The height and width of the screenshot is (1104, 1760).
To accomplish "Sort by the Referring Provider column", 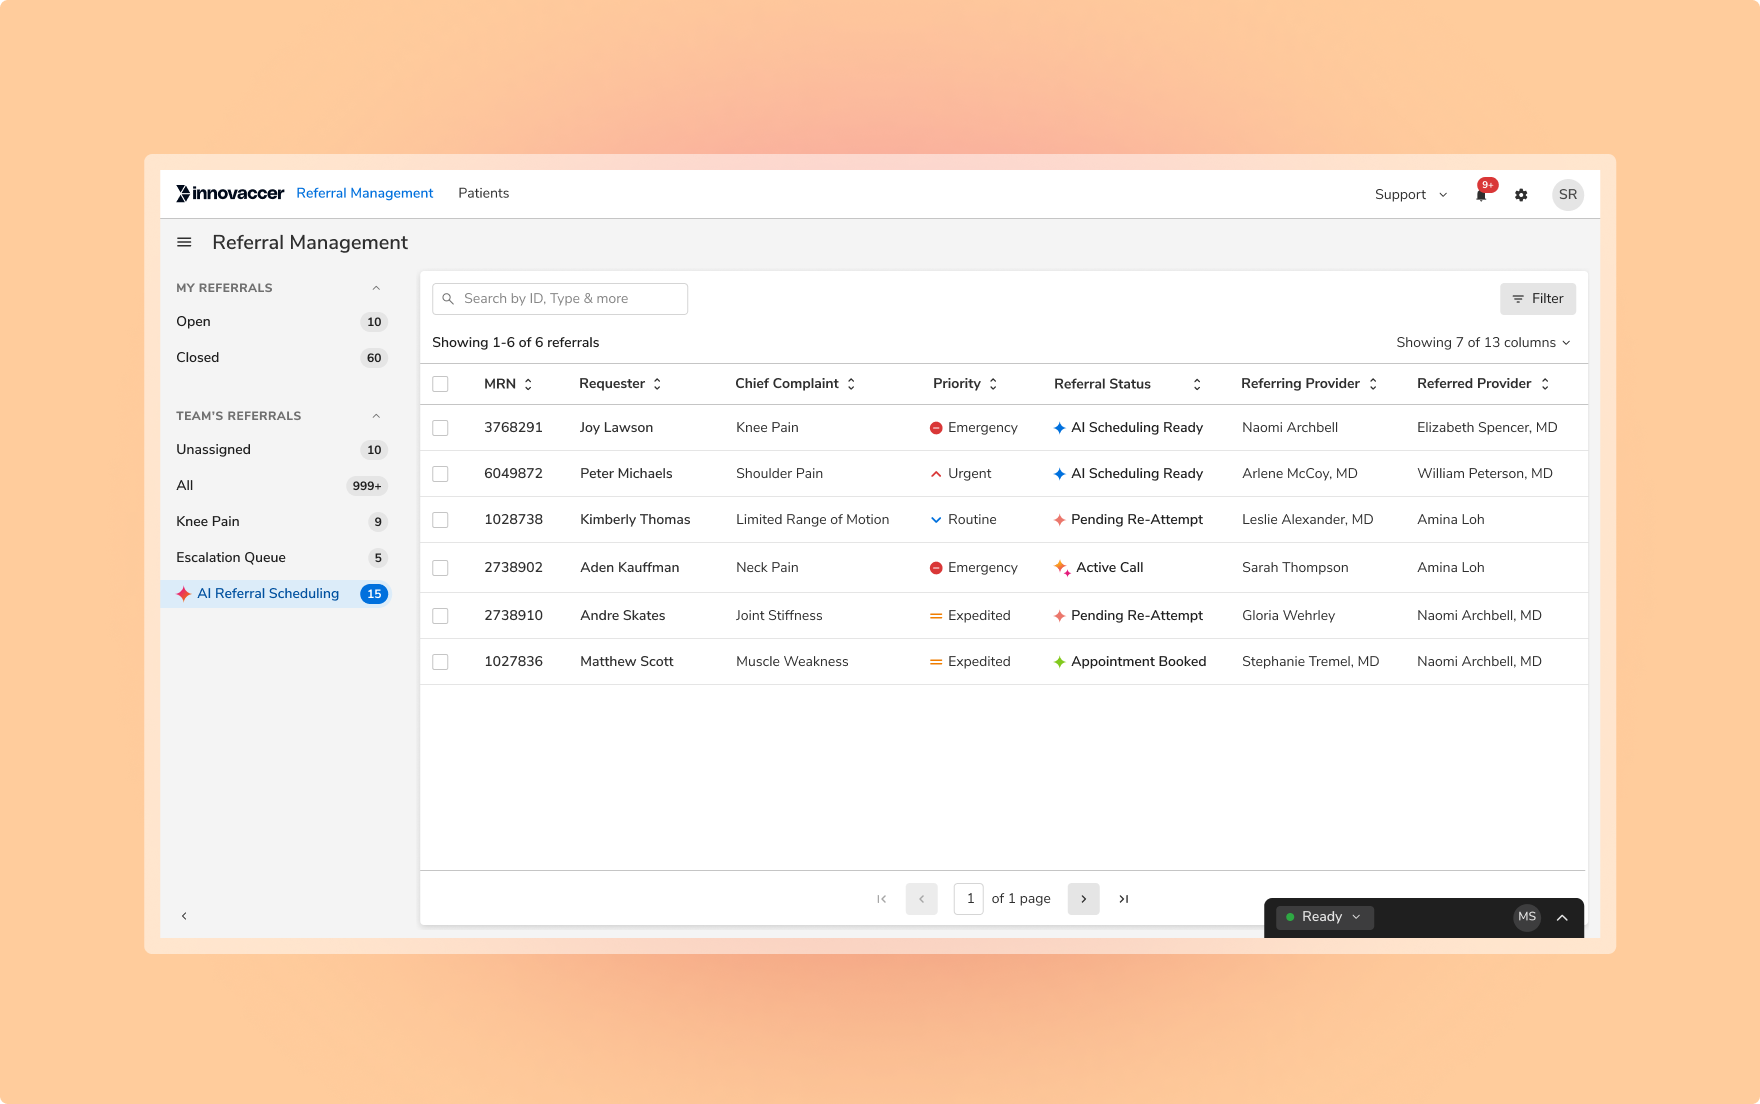I will [1373, 384].
